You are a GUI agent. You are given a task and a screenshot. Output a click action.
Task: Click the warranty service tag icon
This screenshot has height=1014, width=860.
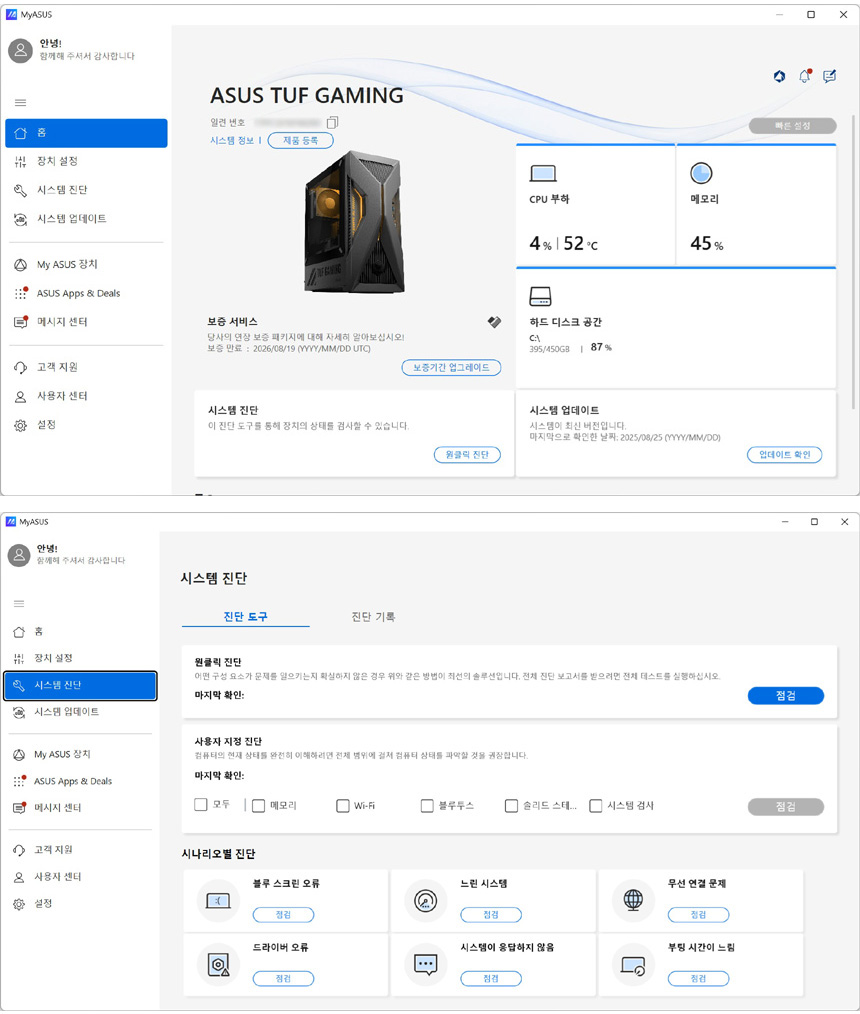click(493, 322)
